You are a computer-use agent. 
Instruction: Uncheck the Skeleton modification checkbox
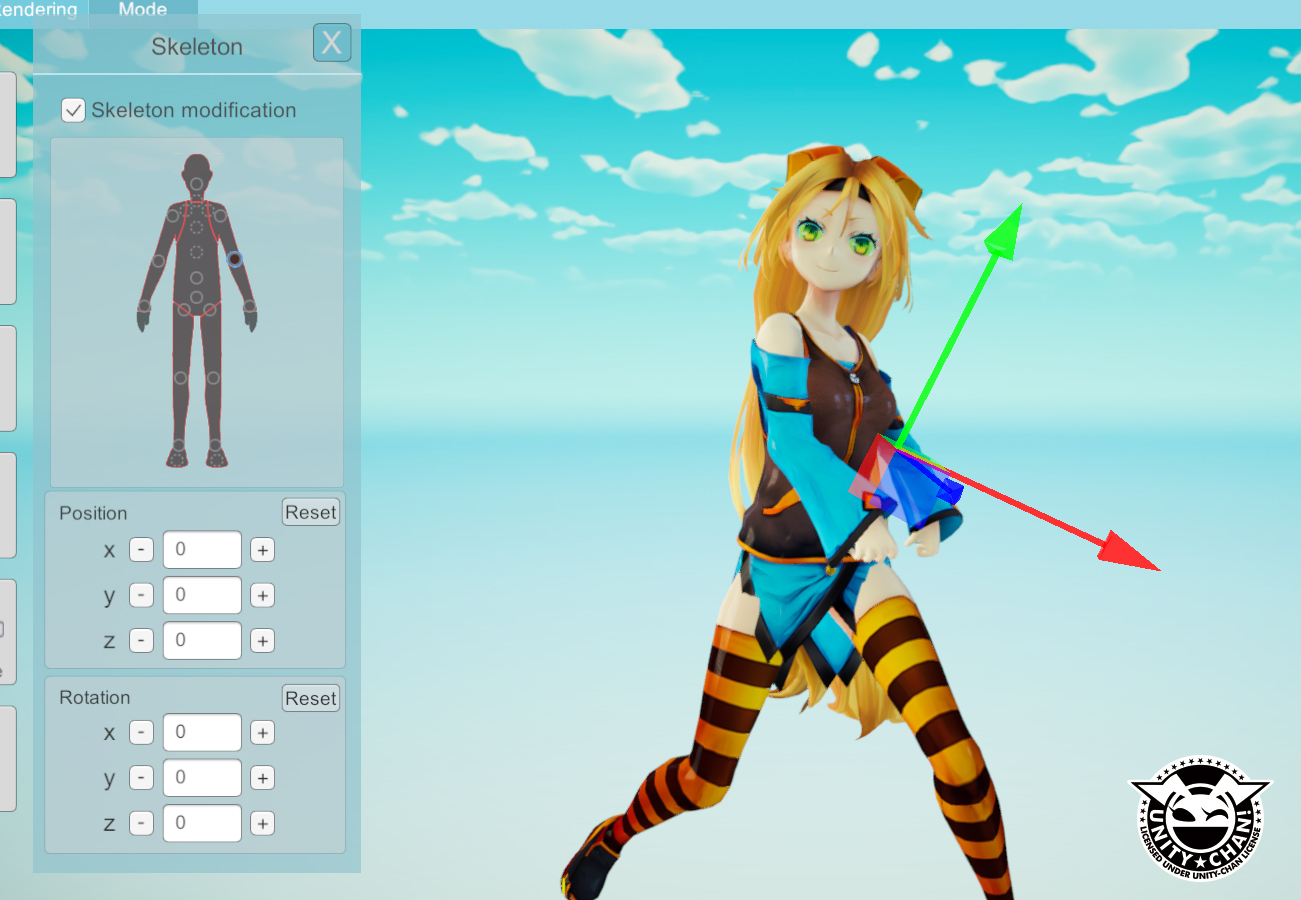click(73, 110)
